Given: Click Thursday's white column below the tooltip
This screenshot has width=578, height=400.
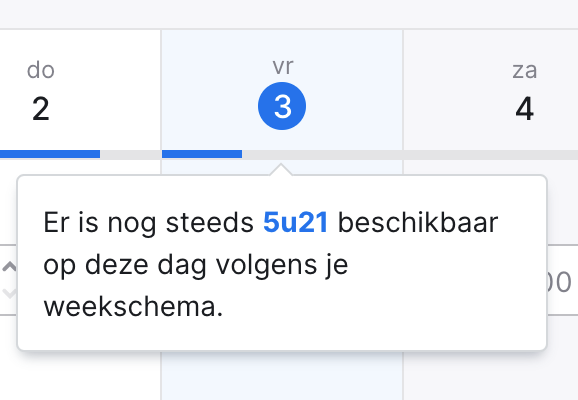Looking at the screenshot, I should pos(80,376).
